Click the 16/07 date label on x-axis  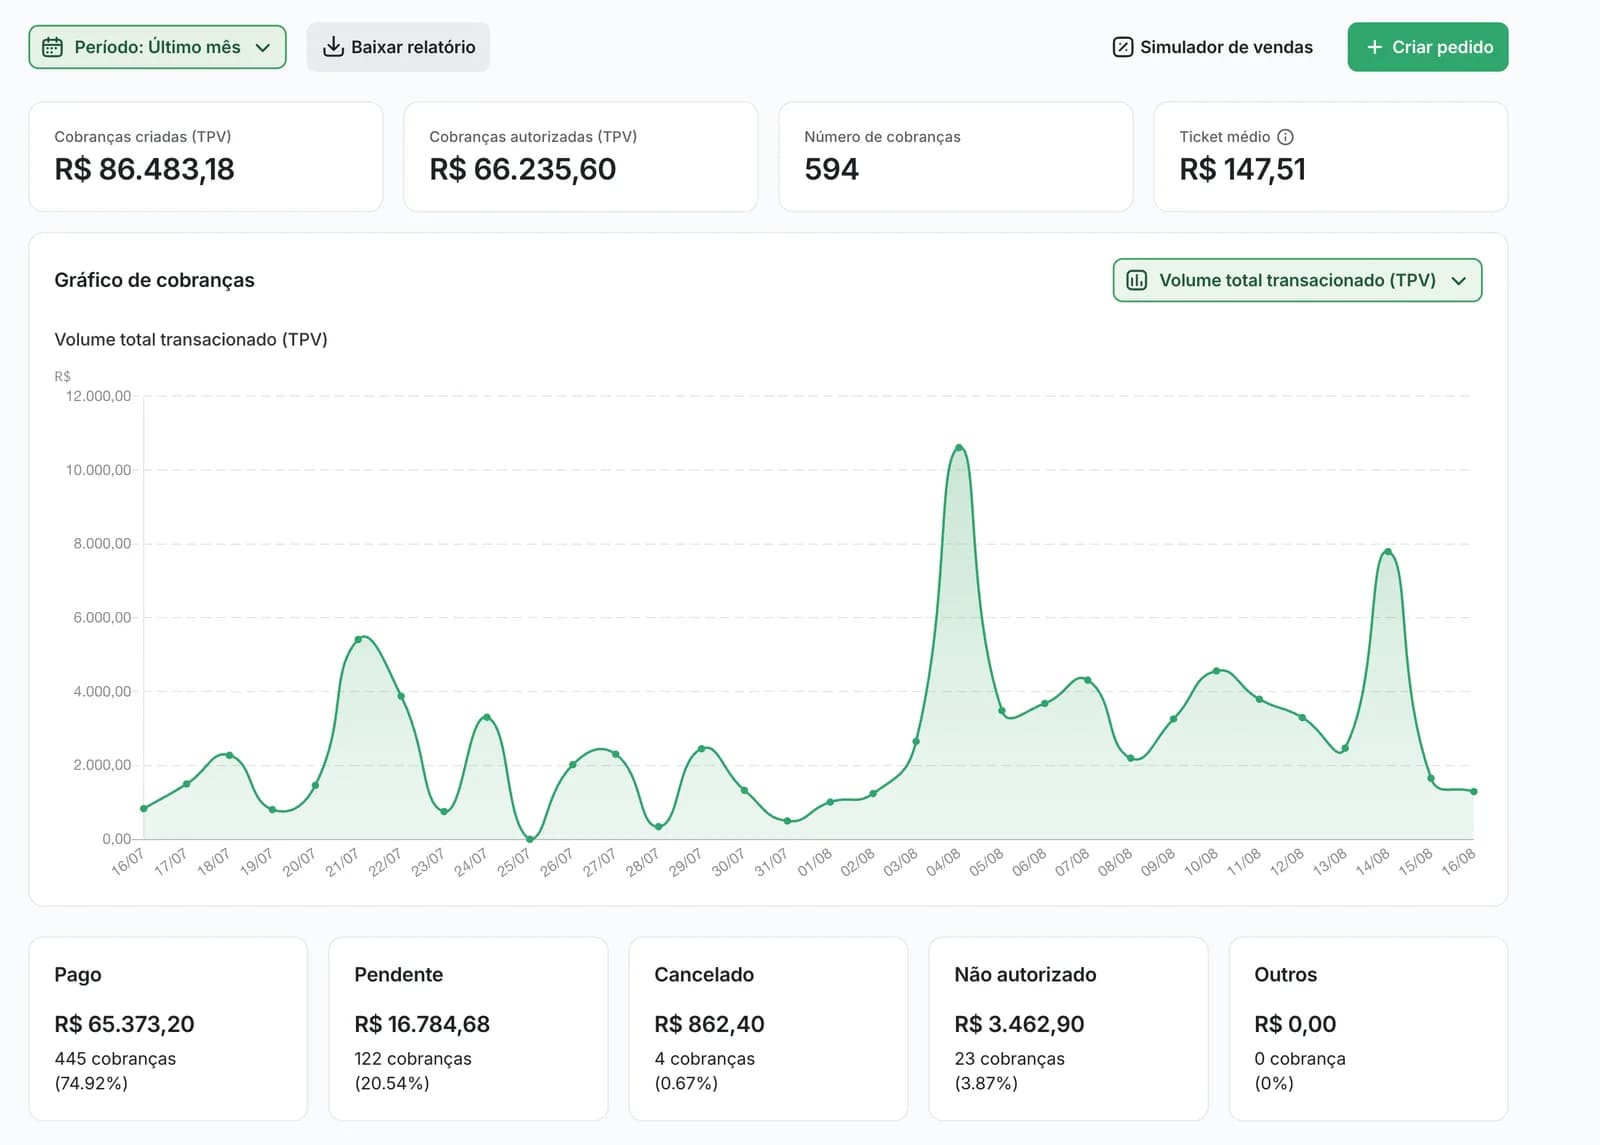[x=128, y=862]
